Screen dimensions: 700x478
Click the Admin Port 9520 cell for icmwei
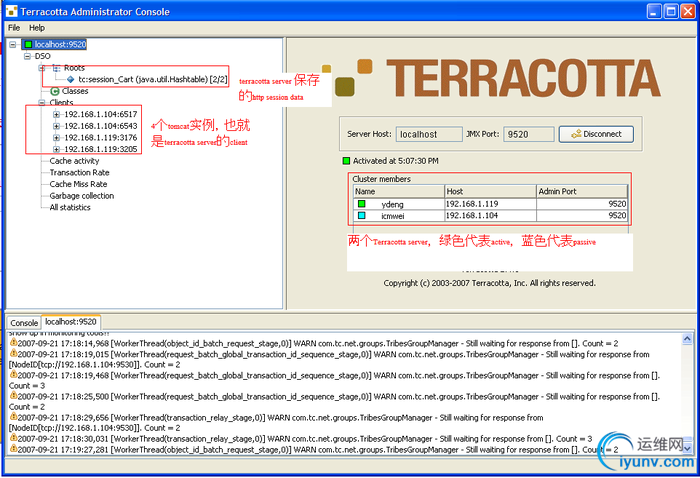click(582, 216)
